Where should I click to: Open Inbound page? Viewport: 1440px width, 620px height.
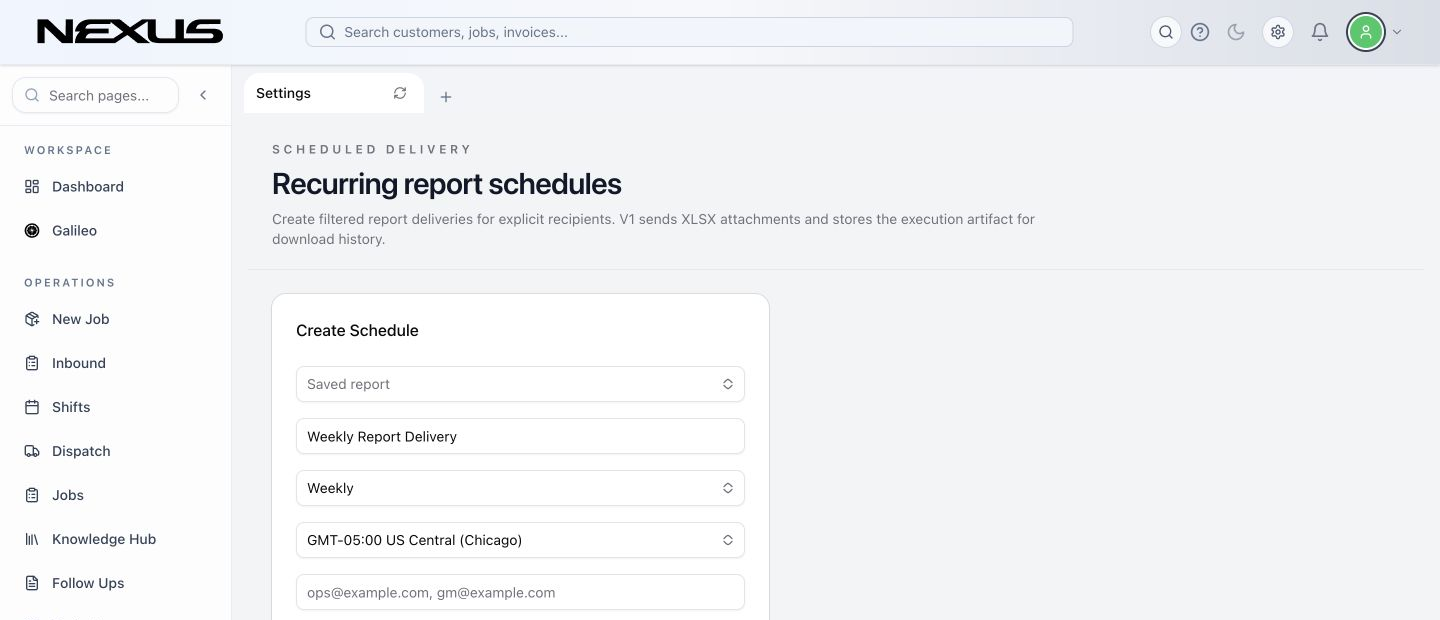click(79, 363)
